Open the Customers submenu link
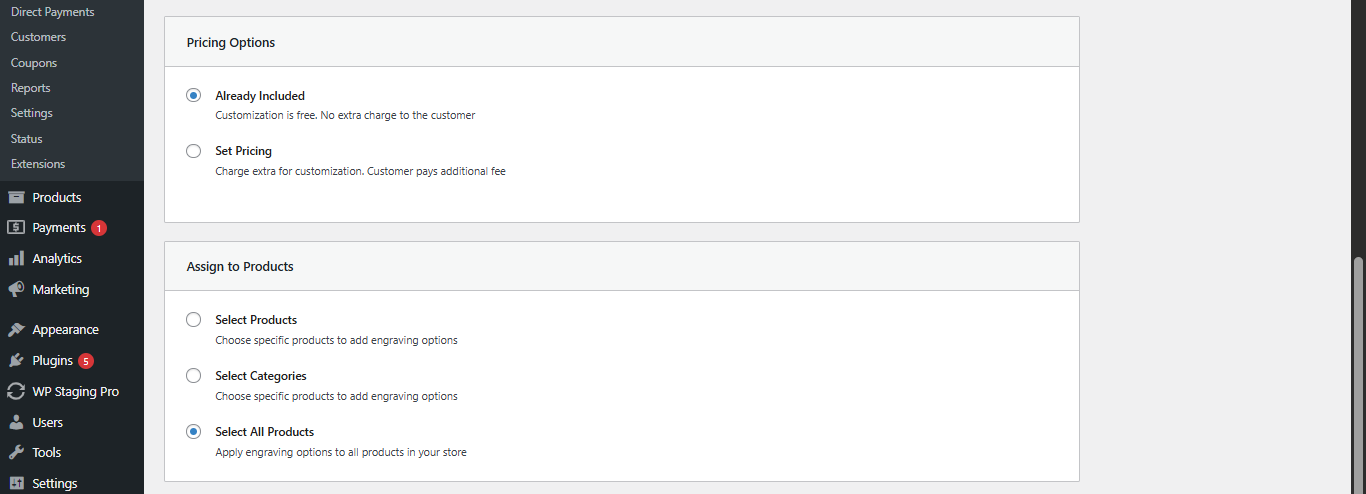The width and height of the screenshot is (1366, 494). point(38,37)
